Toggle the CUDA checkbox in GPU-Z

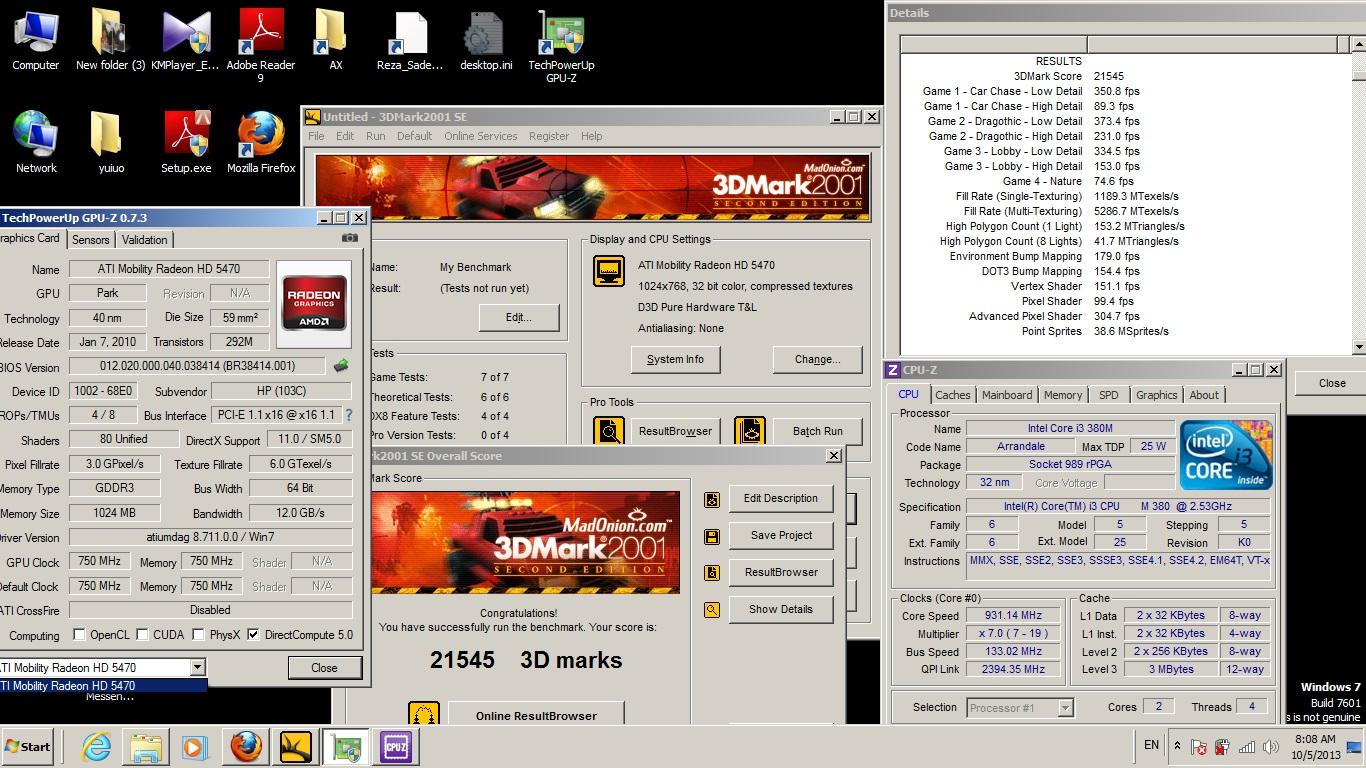tap(142, 635)
